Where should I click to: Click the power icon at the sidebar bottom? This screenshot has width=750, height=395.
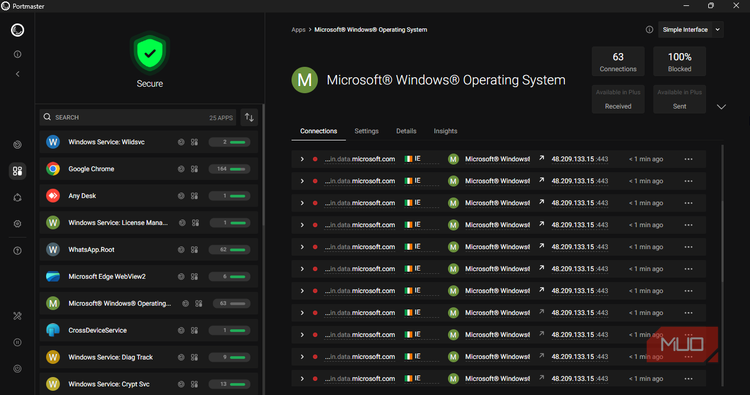pos(17,369)
